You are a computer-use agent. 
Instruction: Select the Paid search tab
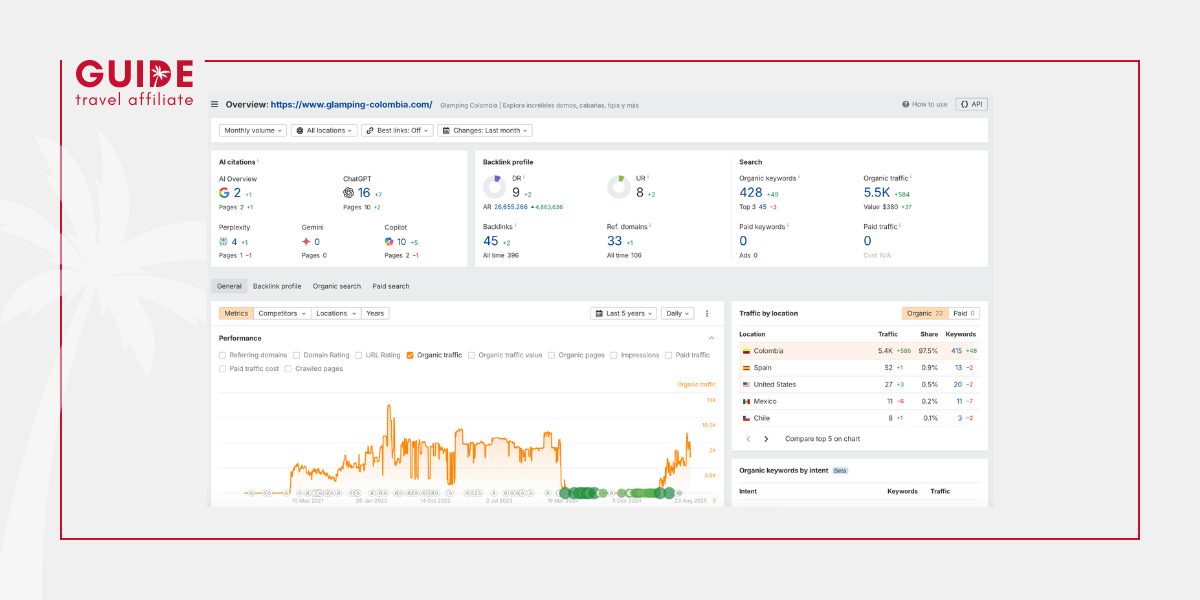coord(391,286)
